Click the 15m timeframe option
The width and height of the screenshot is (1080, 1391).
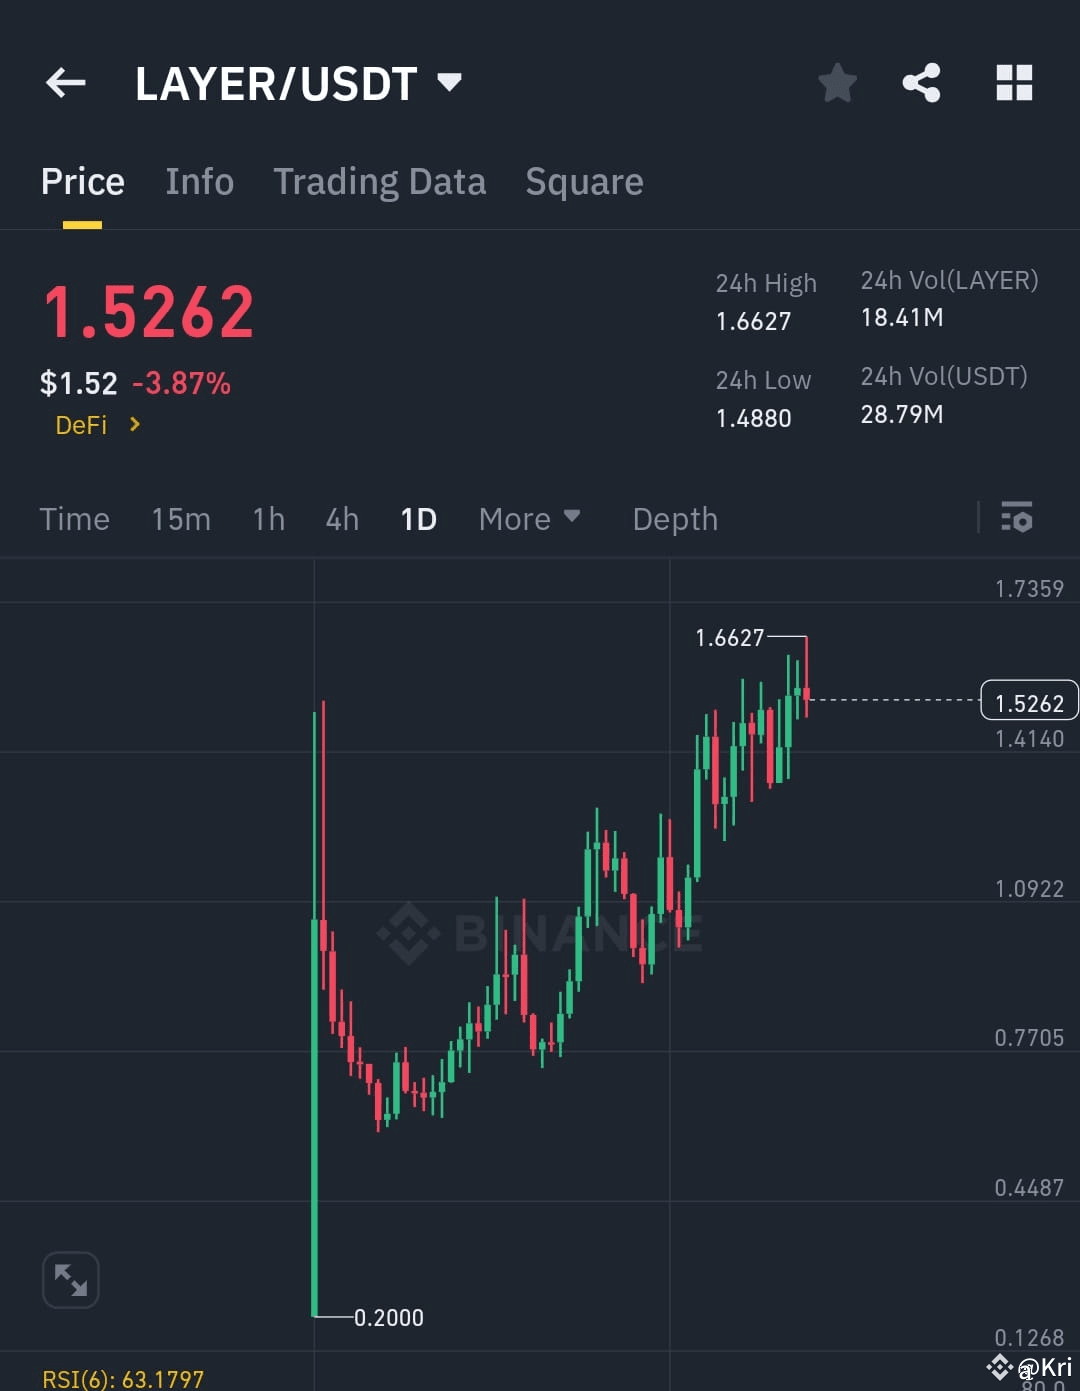click(181, 519)
